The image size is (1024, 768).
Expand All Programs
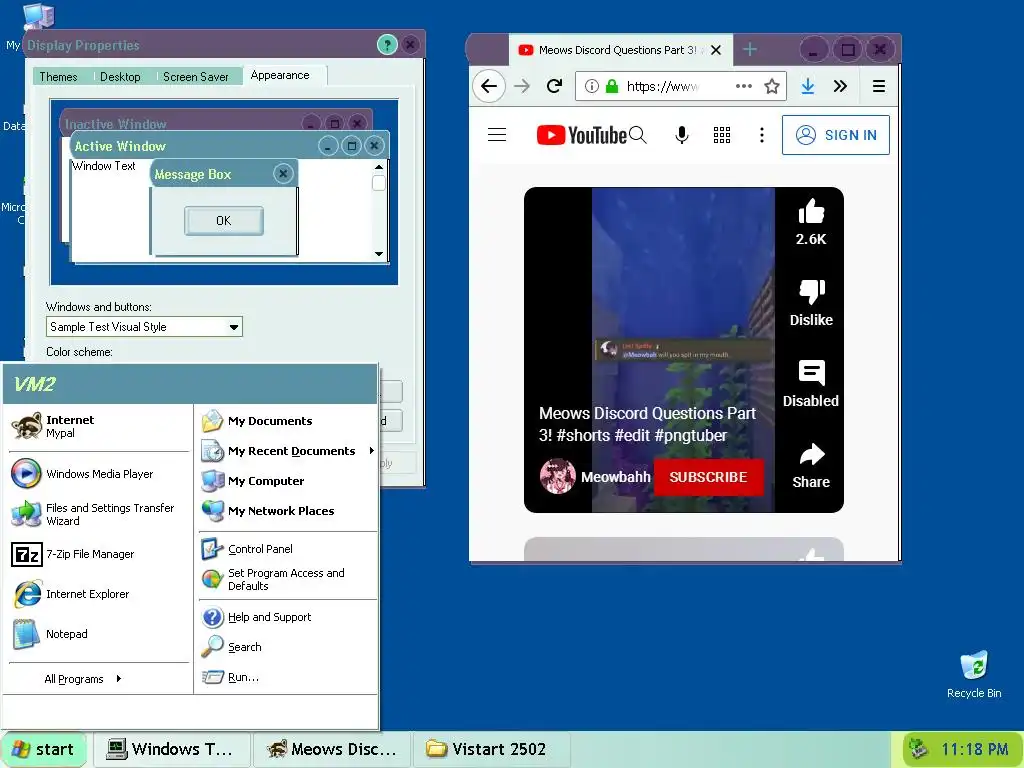83,679
